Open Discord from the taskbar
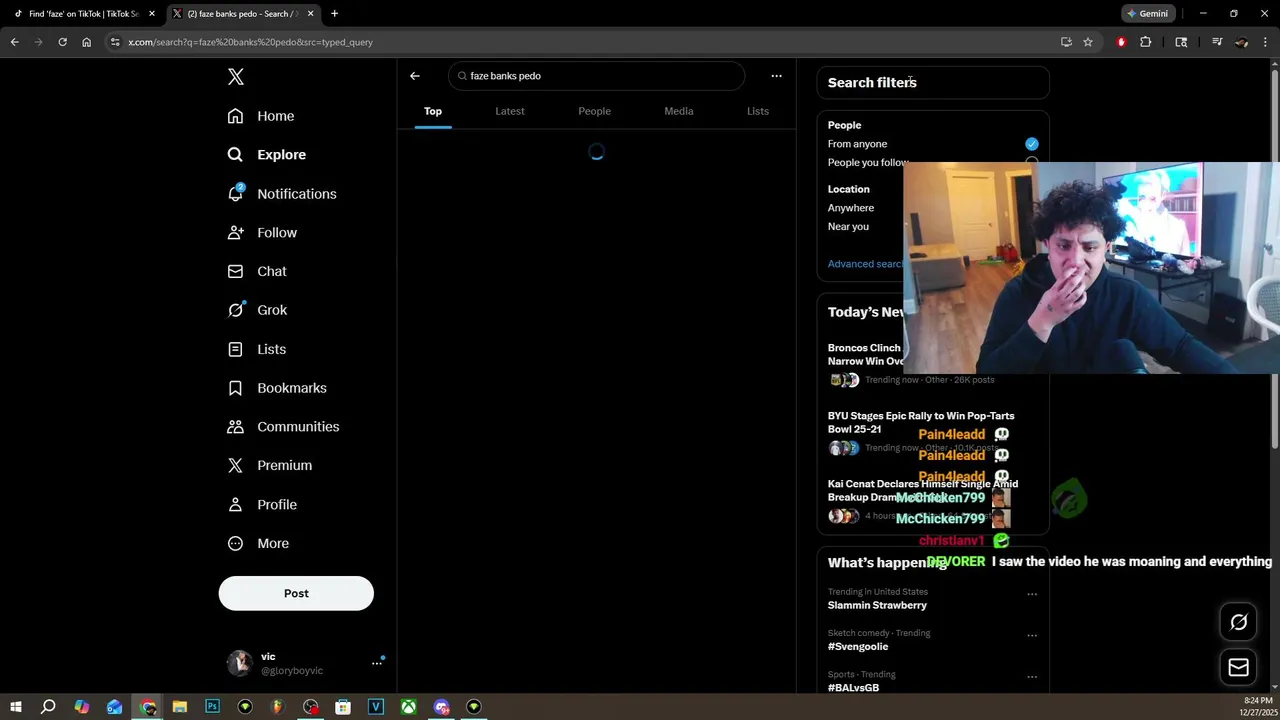This screenshot has width=1280, height=720. 441,707
